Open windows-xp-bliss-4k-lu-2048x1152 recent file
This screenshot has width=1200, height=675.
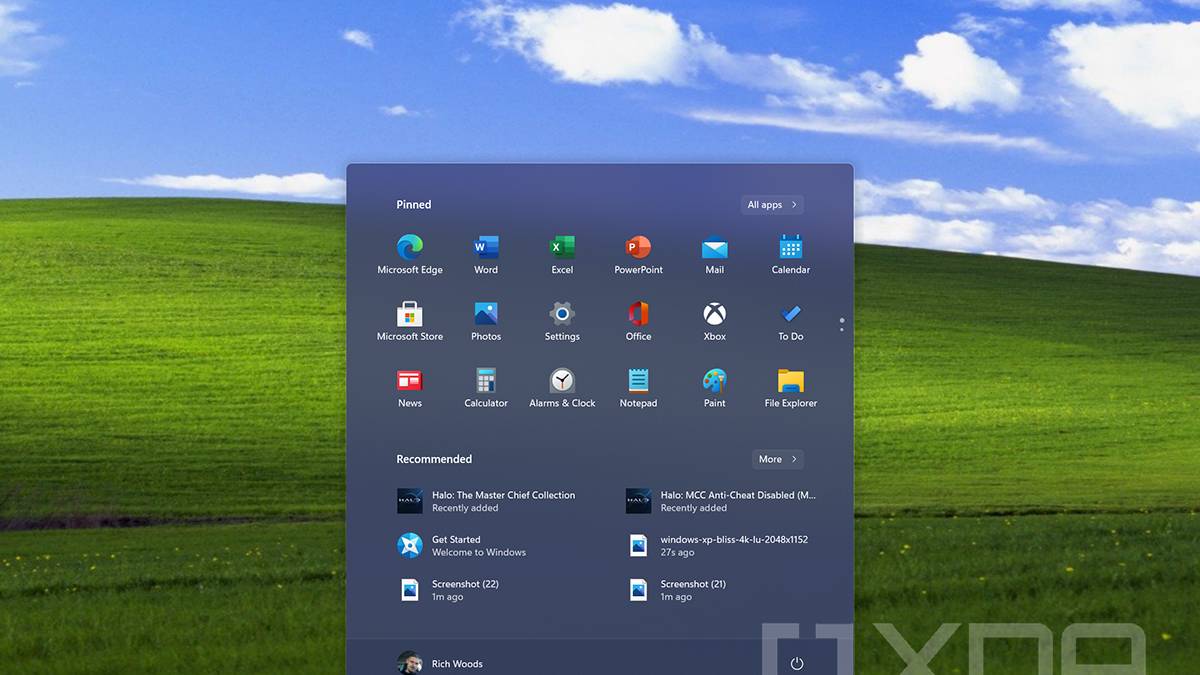pyautogui.click(x=718, y=545)
